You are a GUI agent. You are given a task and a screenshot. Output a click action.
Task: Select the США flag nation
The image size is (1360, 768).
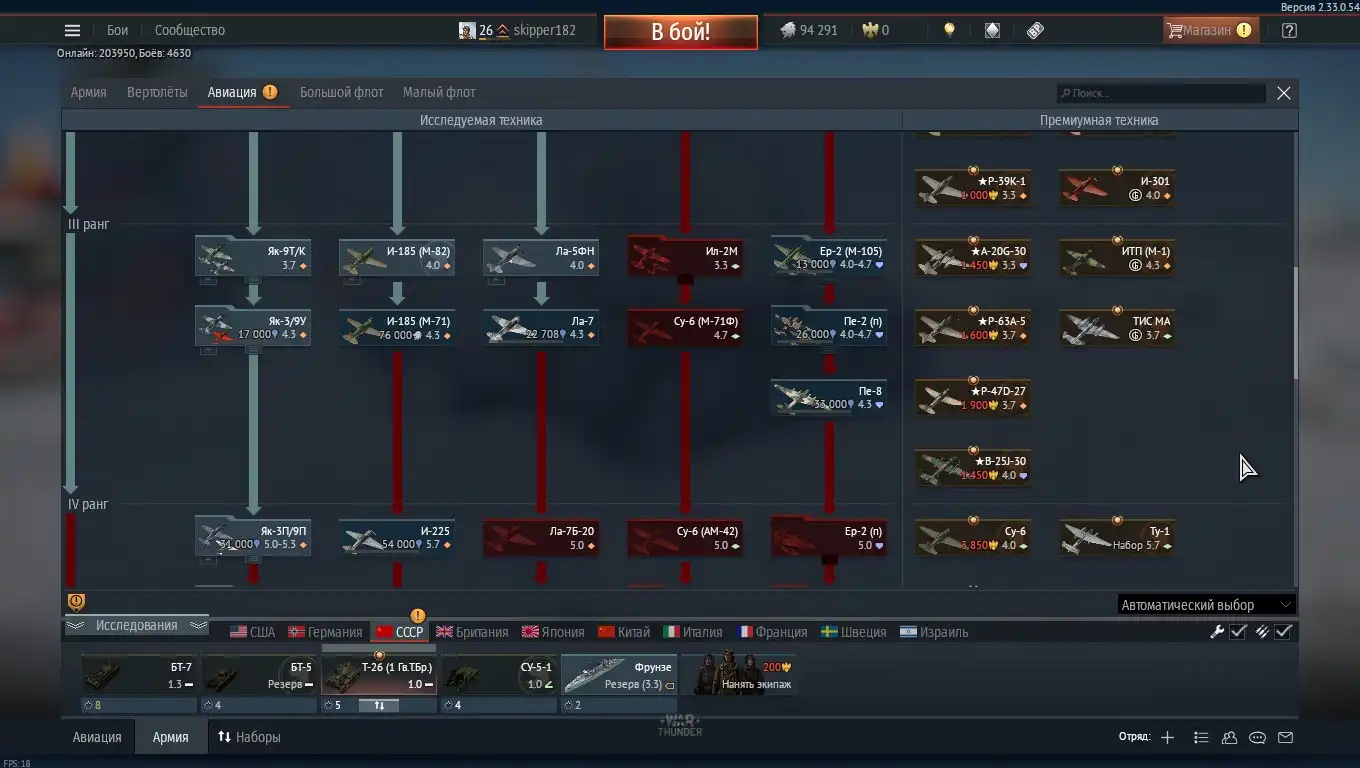(x=252, y=632)
